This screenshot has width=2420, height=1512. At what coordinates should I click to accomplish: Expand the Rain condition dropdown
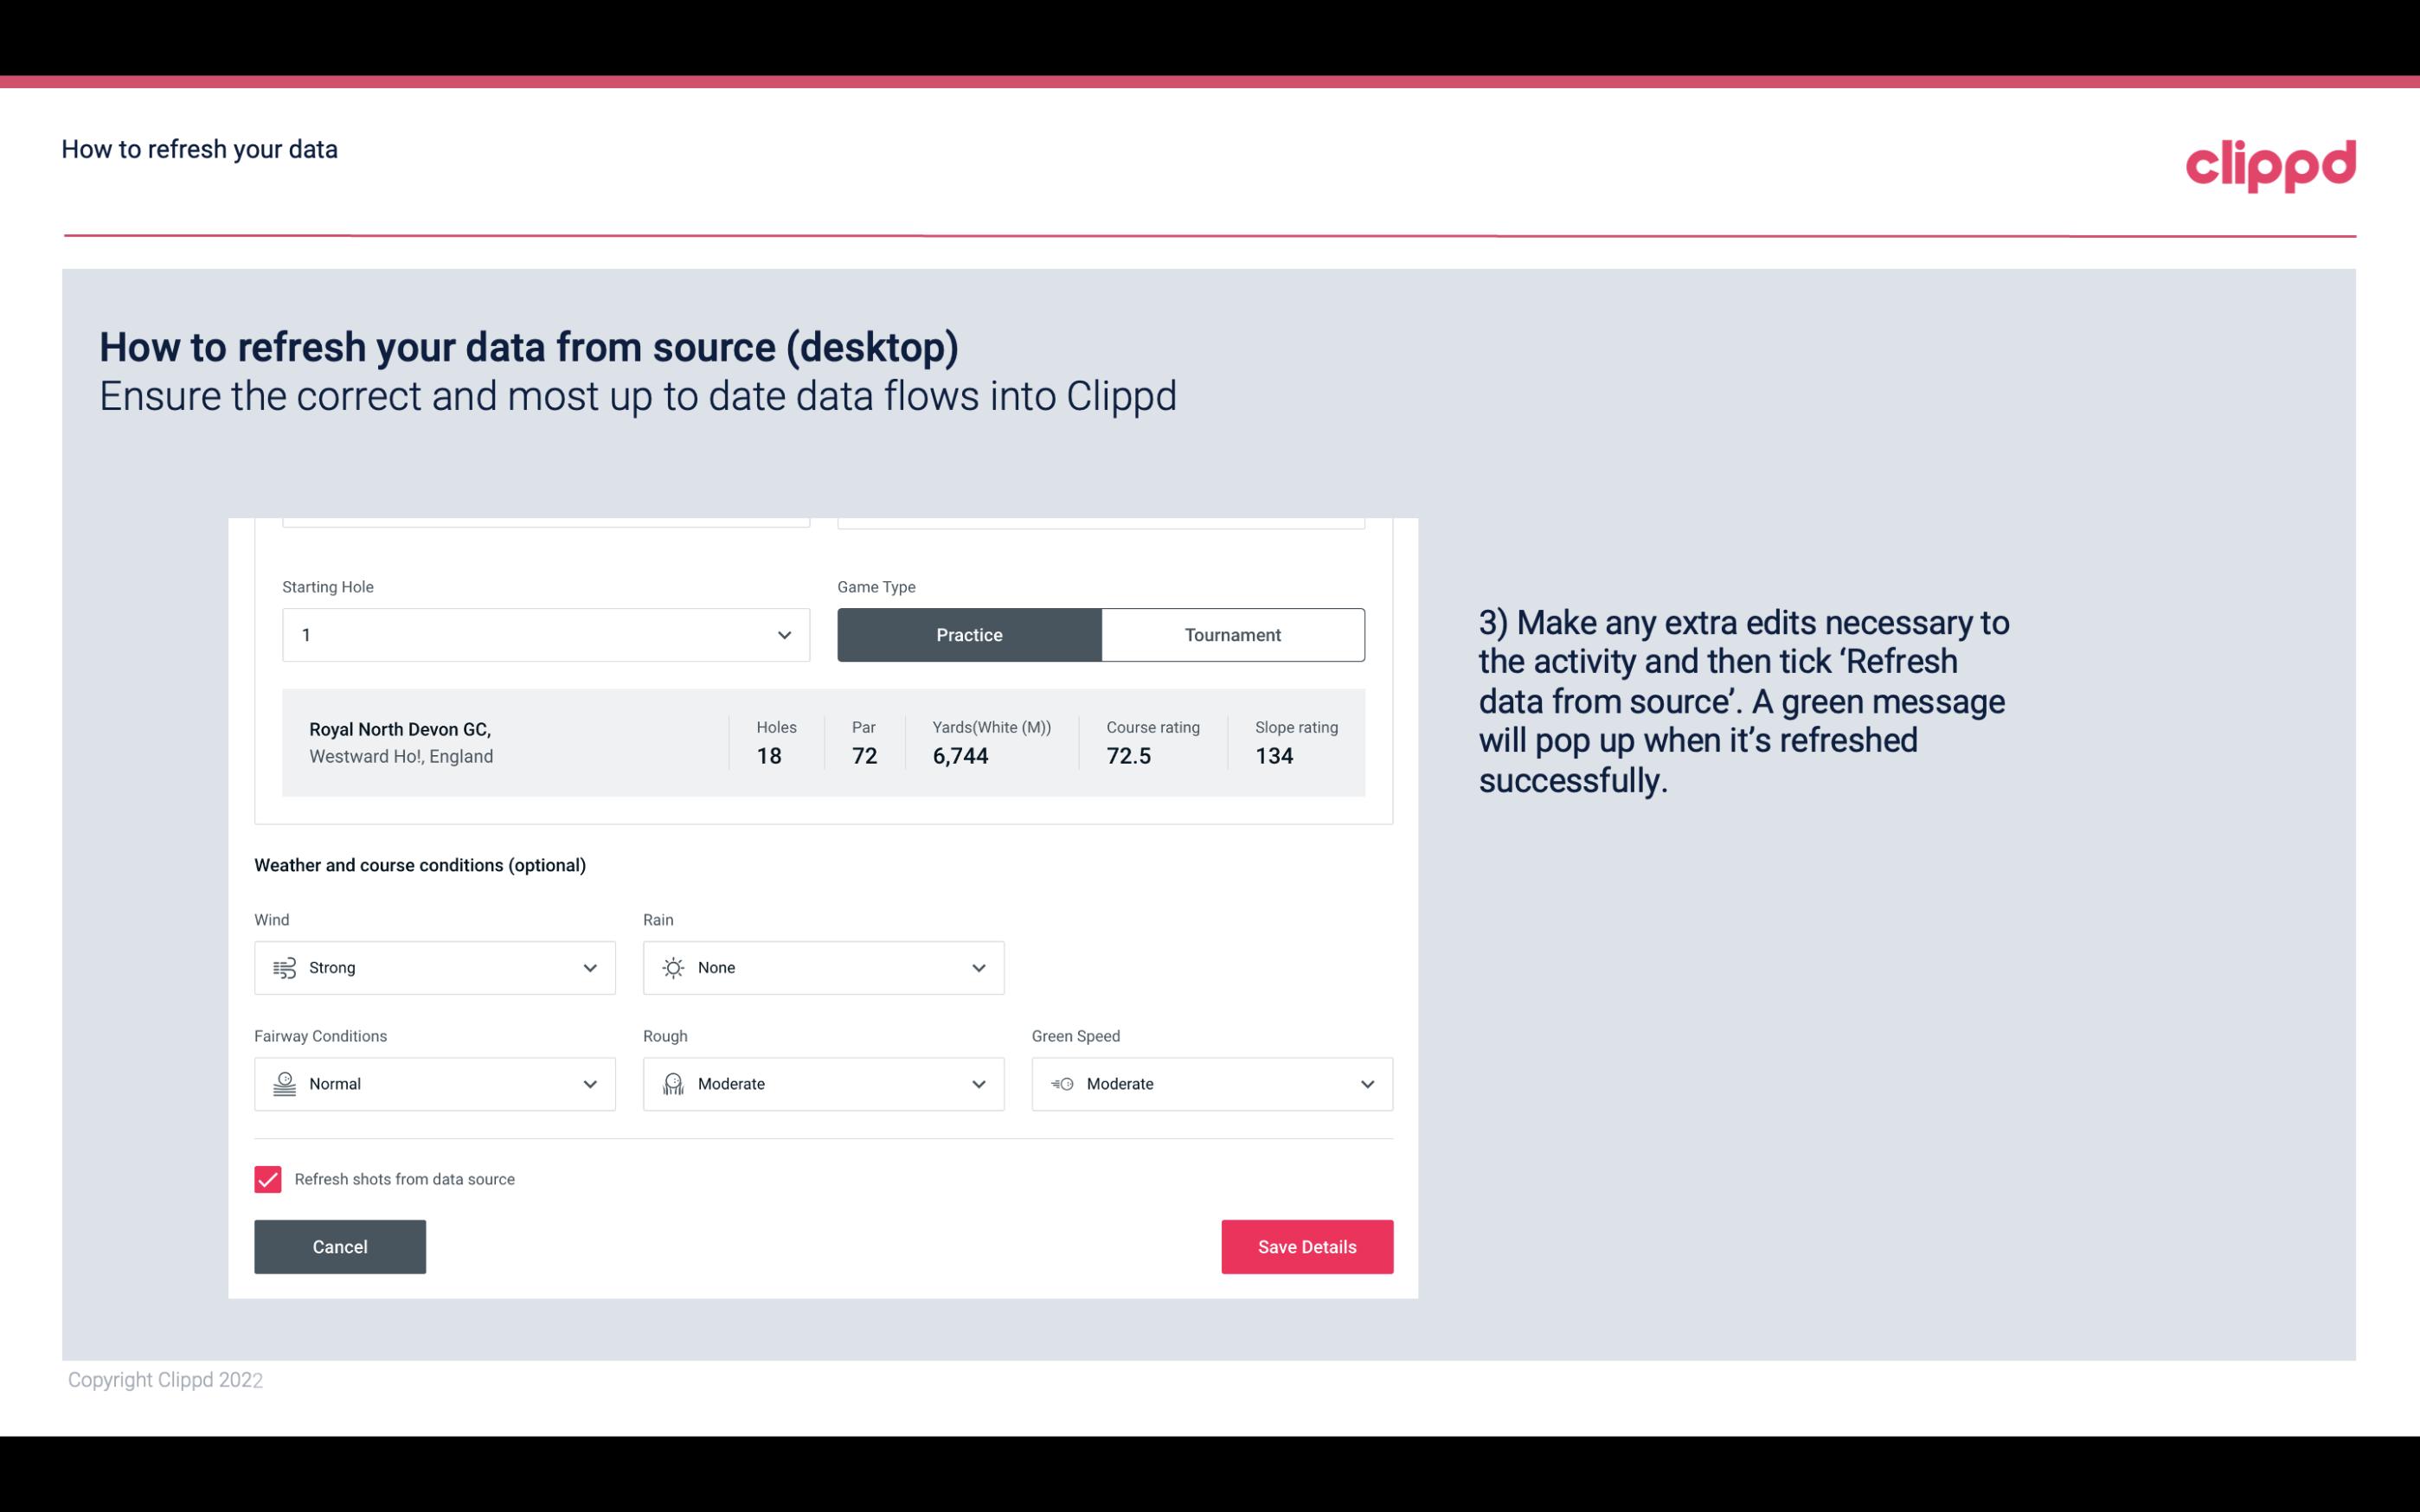click(978, 967)
